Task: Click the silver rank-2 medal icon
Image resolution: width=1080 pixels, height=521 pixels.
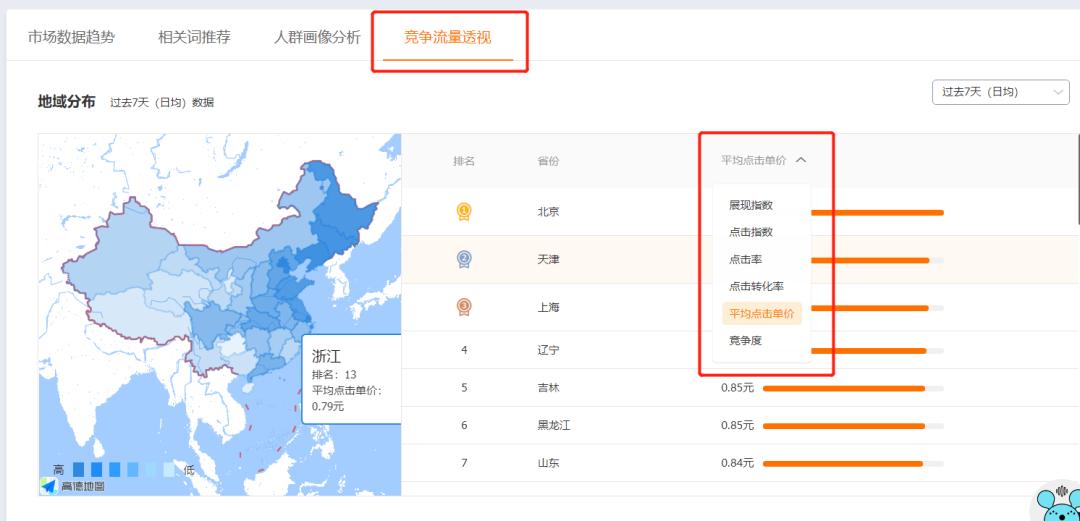Action: [464, 259]
